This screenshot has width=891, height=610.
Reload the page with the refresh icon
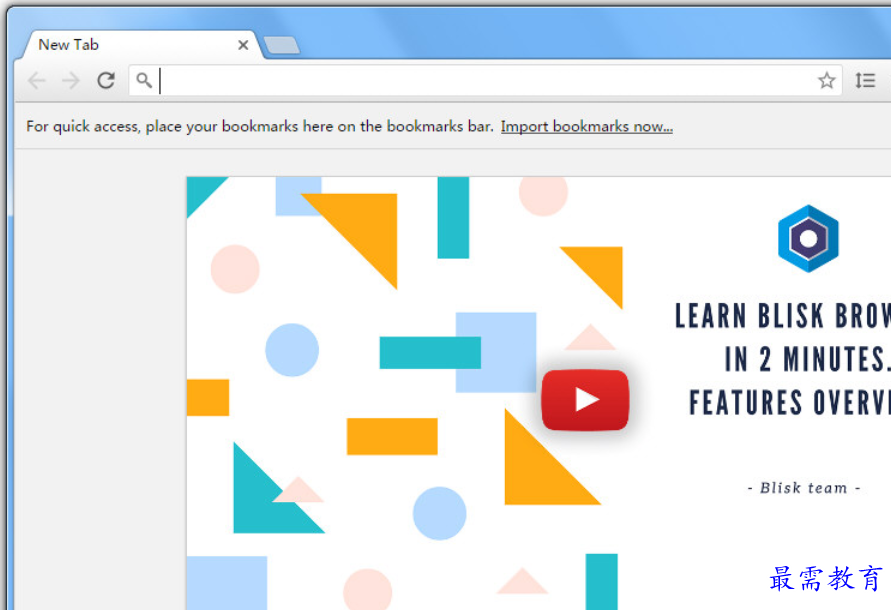pos(106,81)
